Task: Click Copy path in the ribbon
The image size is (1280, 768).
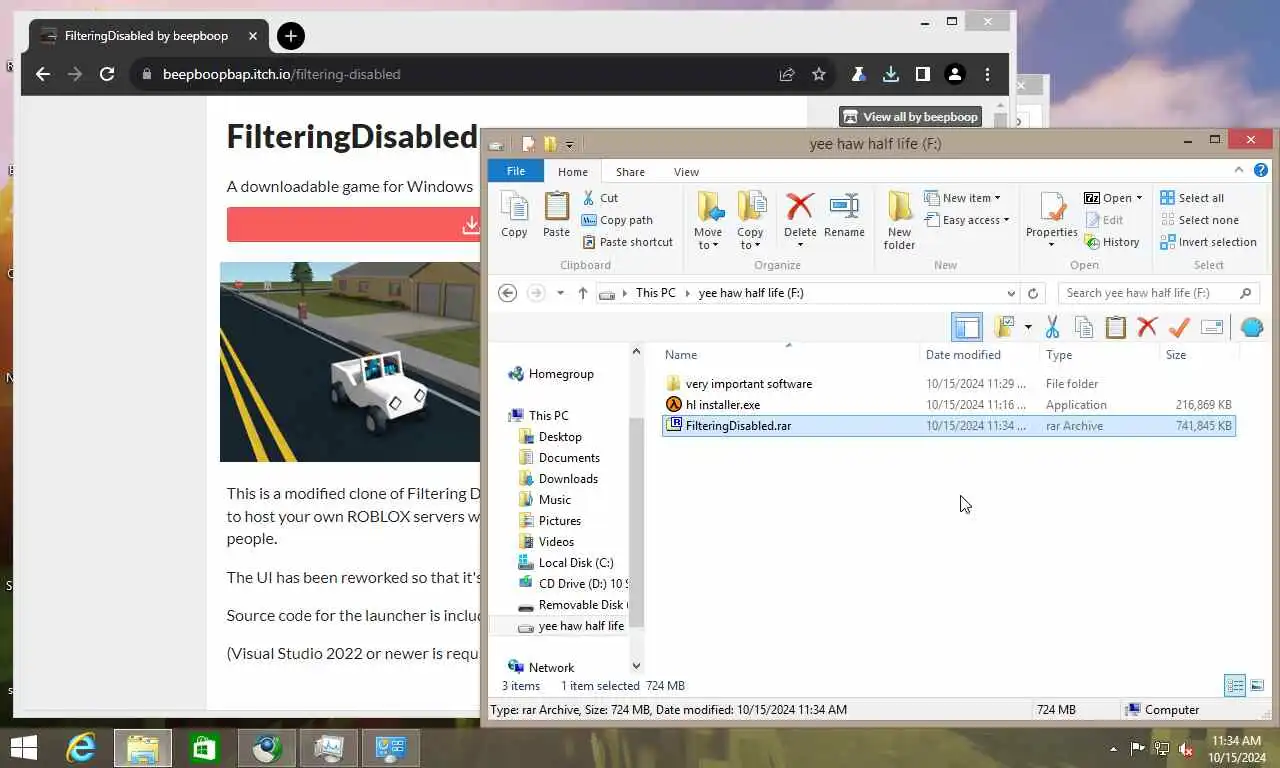Action: pyautogui.click(x=617, y=220)
